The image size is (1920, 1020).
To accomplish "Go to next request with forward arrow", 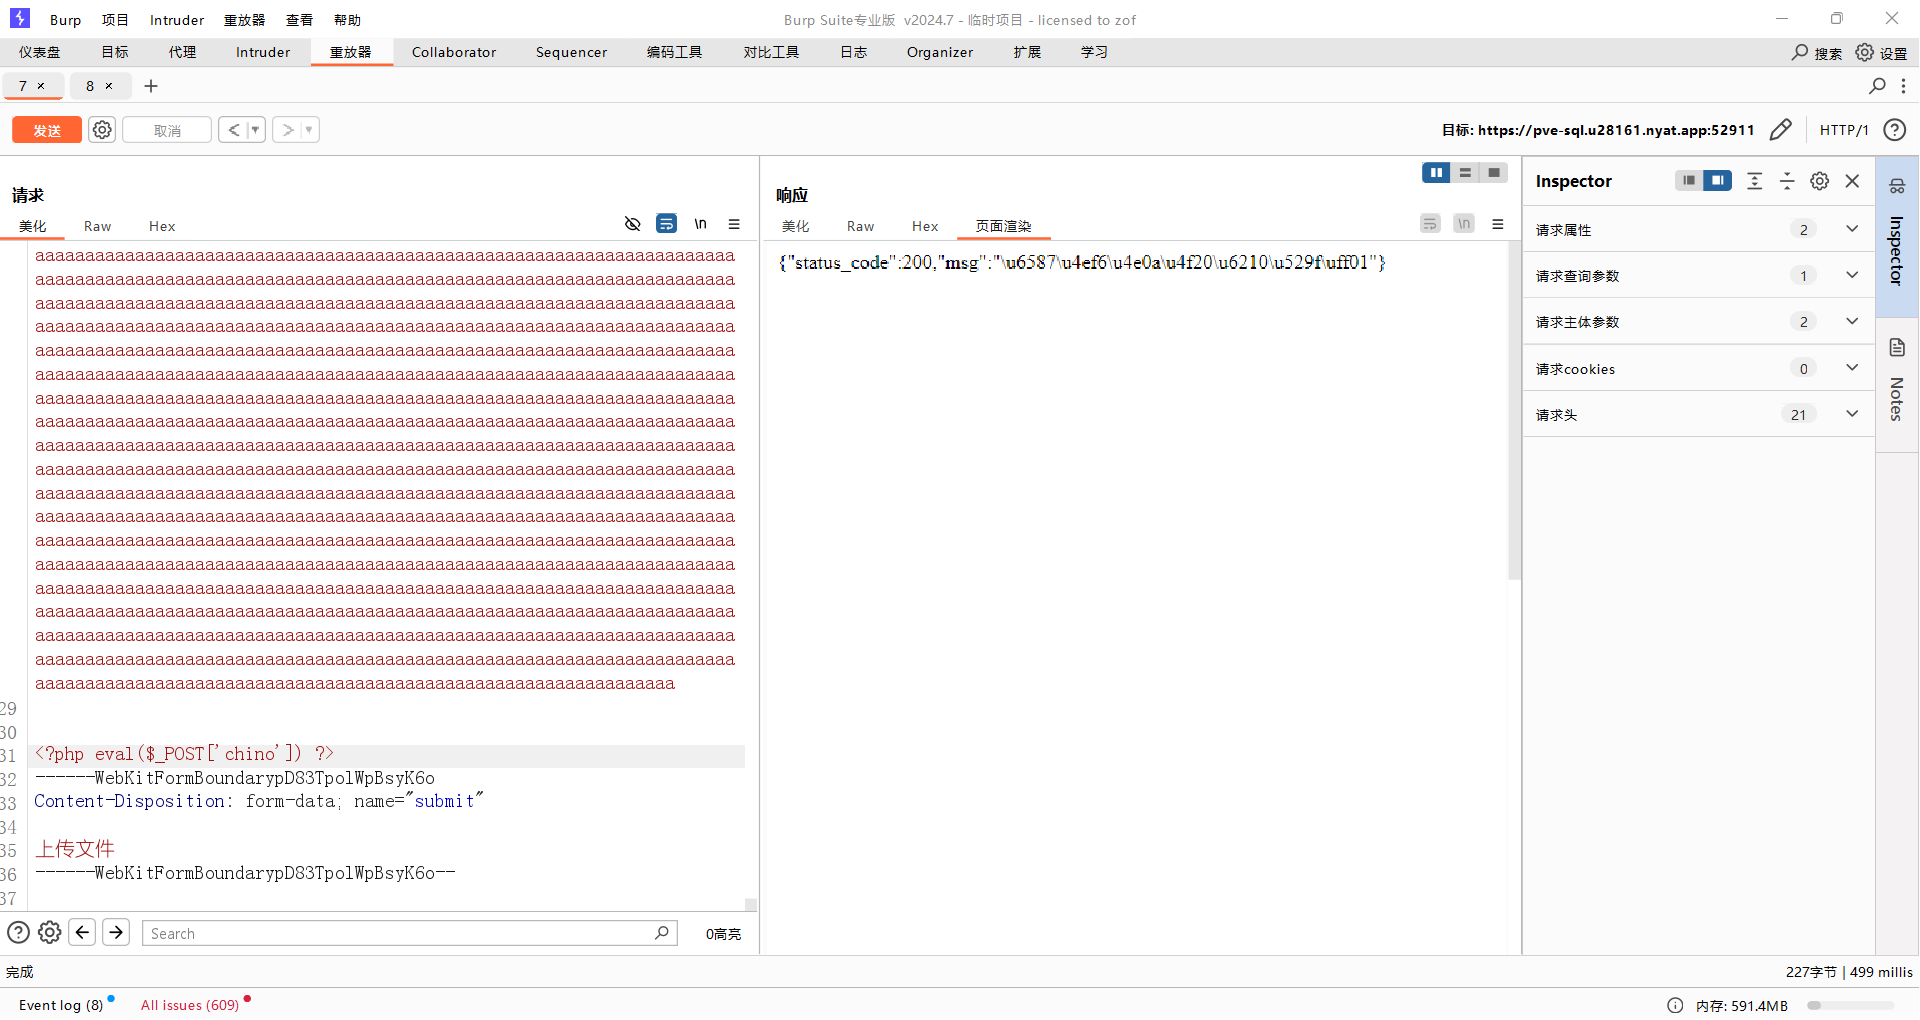I will point(287,130).
